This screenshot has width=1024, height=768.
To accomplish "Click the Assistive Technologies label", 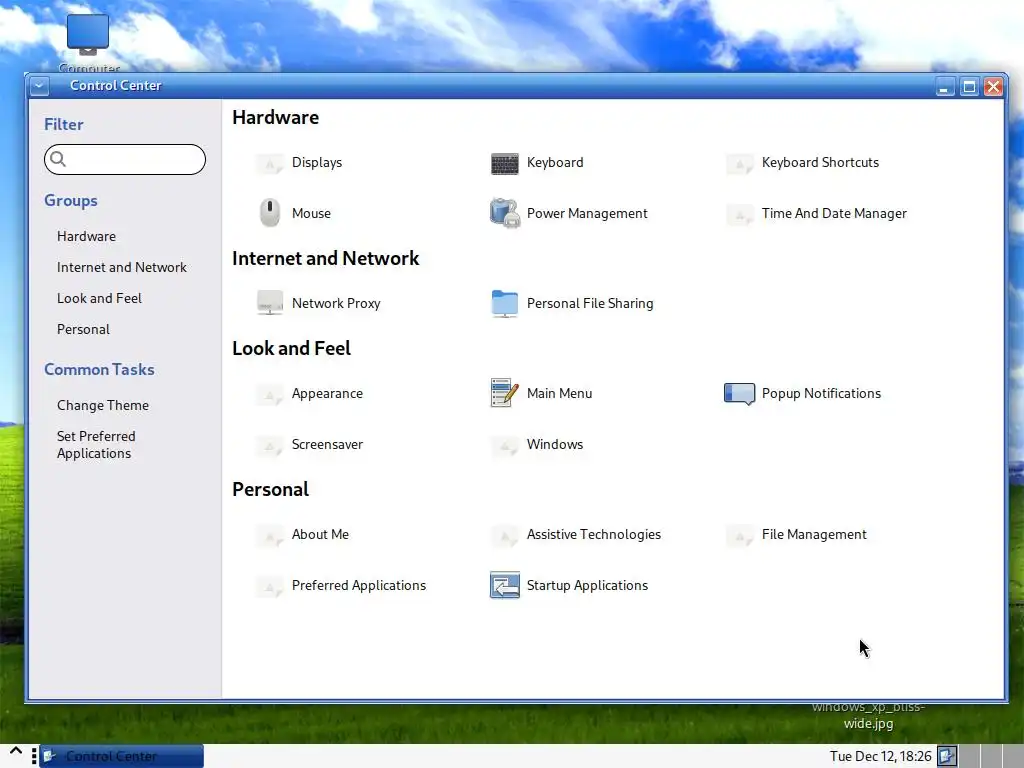I will [594, 535].
